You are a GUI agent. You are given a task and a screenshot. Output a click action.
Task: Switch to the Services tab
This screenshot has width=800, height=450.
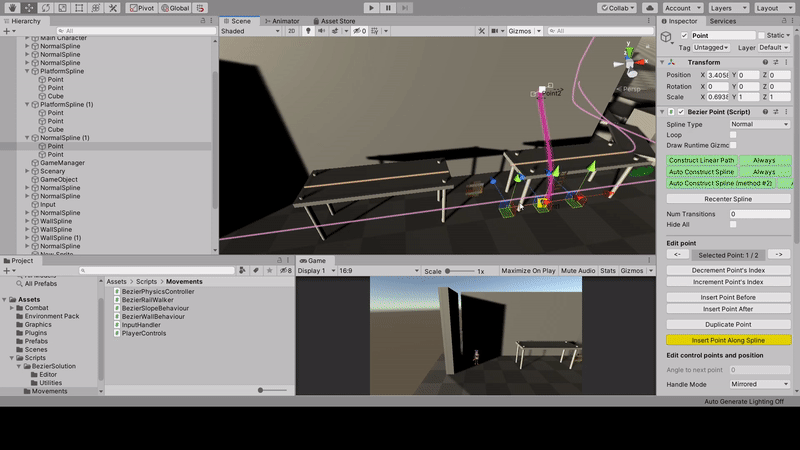click(x=722, y=21)
